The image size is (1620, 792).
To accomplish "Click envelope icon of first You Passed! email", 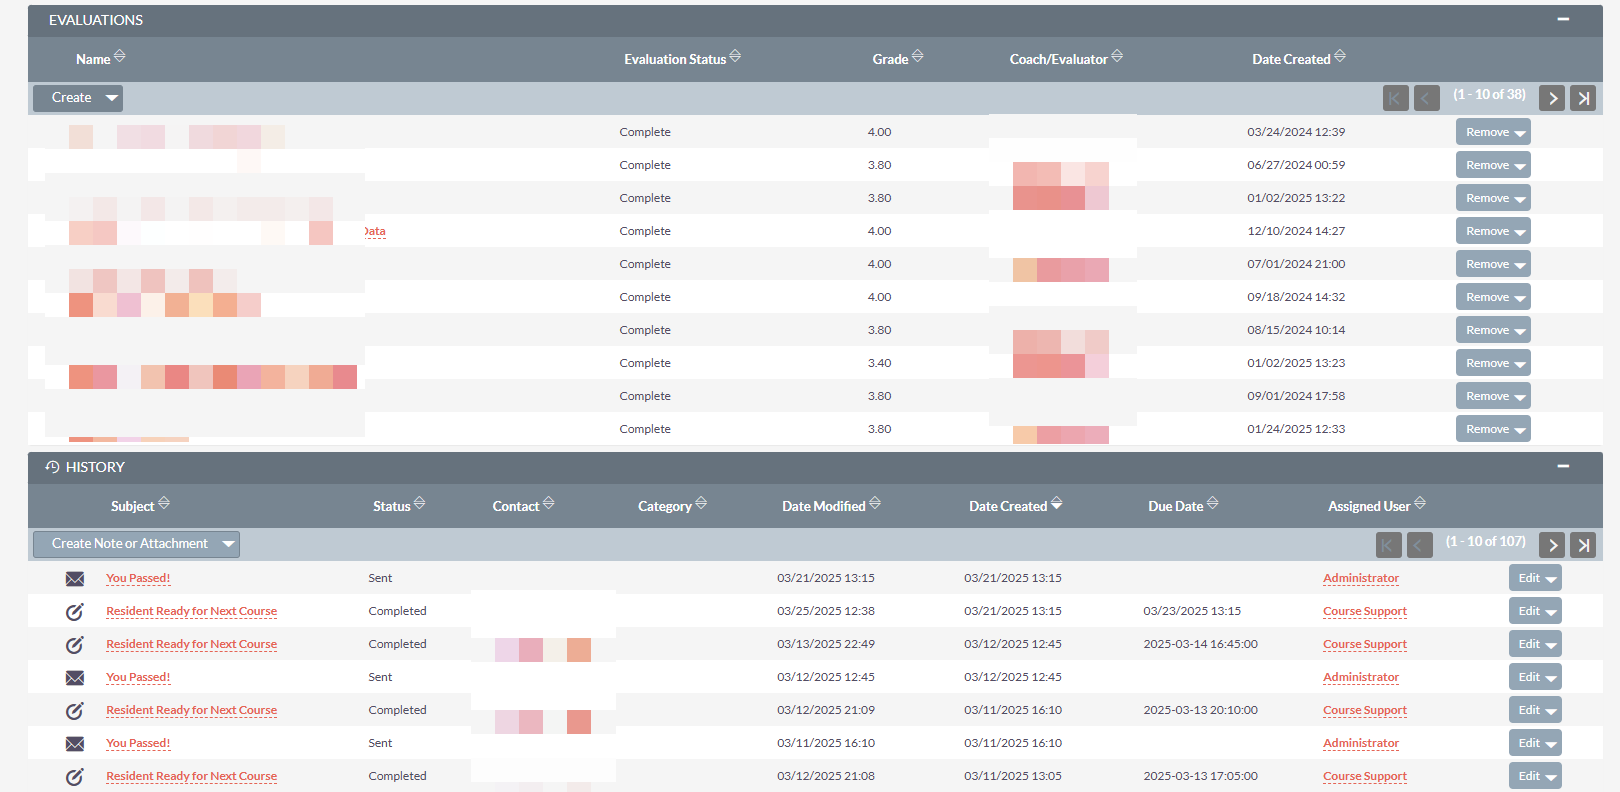I will (x=75, y=579).
